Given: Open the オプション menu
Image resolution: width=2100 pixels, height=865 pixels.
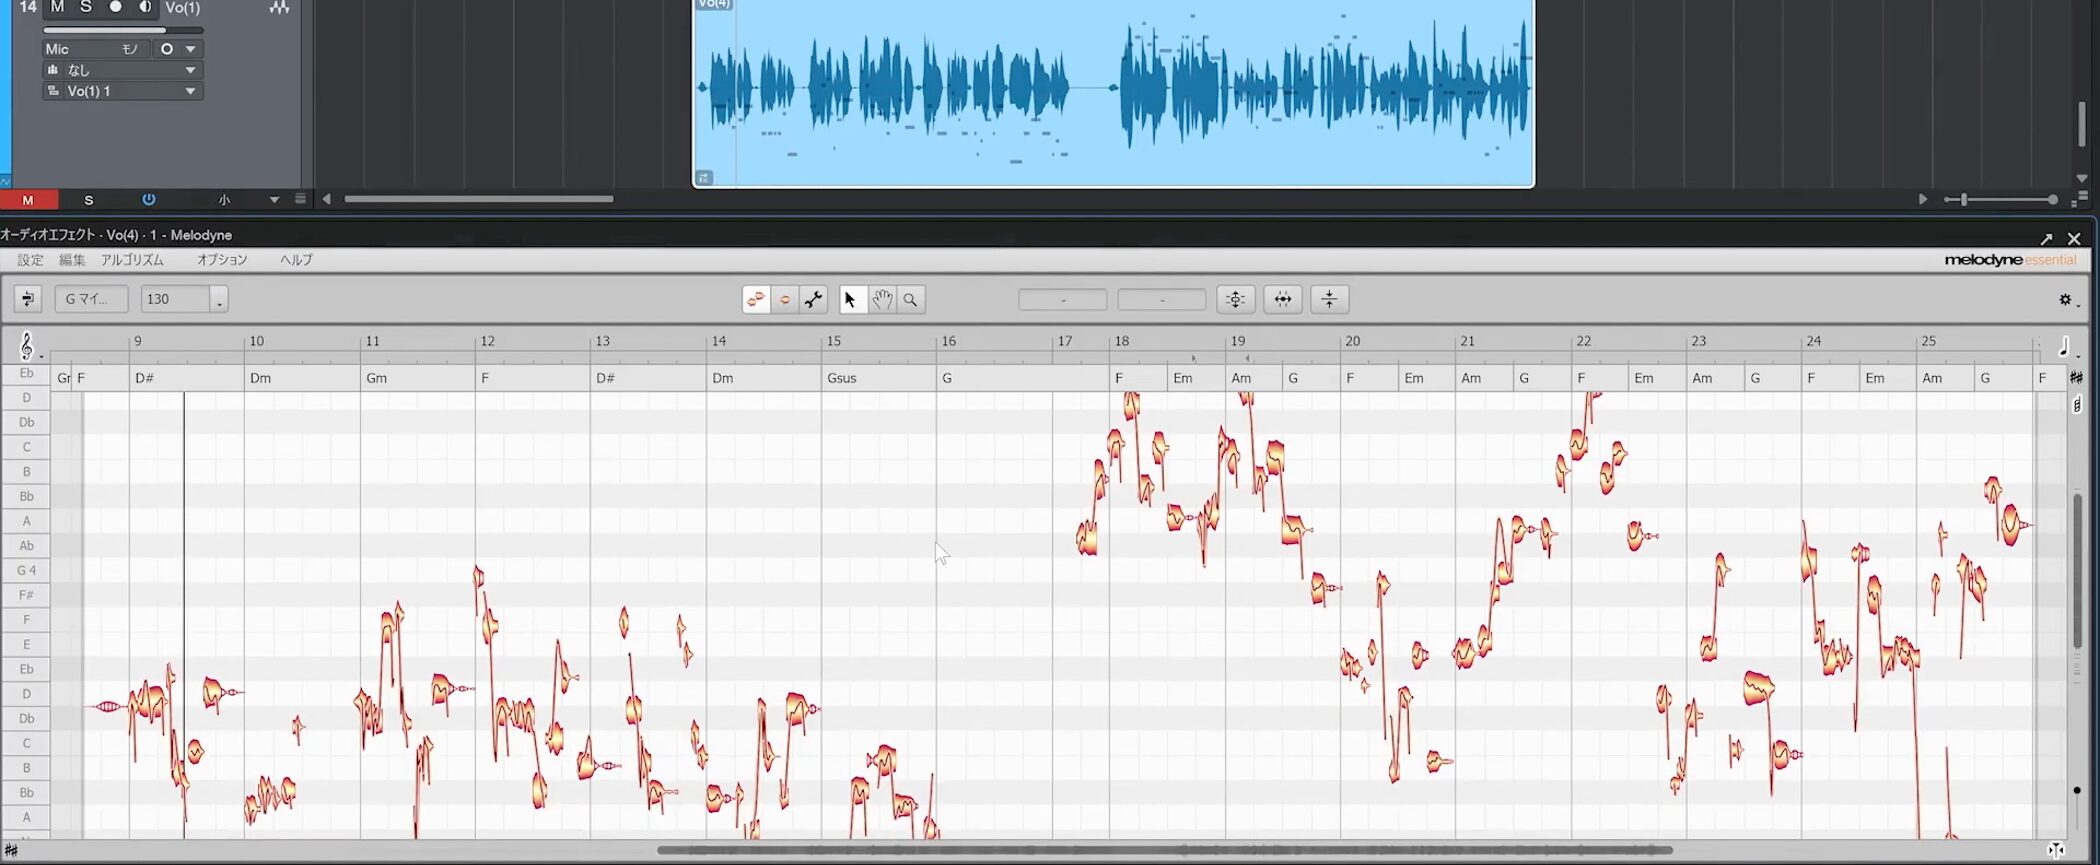Looking at the screenshot, I should (x=221, y=260).
